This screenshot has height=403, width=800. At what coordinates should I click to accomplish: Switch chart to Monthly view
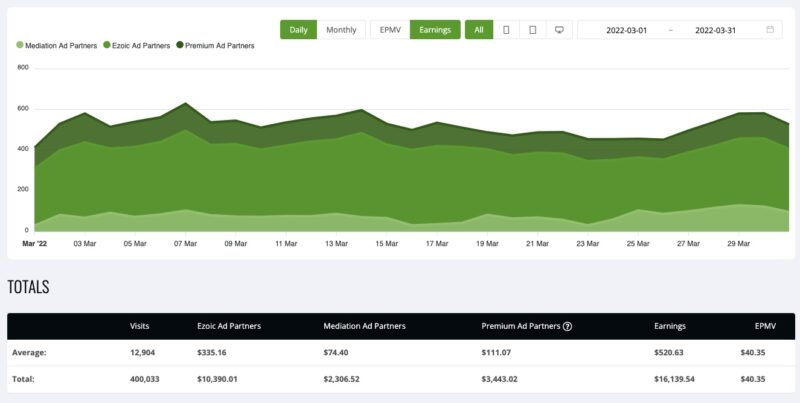(341, 30)
